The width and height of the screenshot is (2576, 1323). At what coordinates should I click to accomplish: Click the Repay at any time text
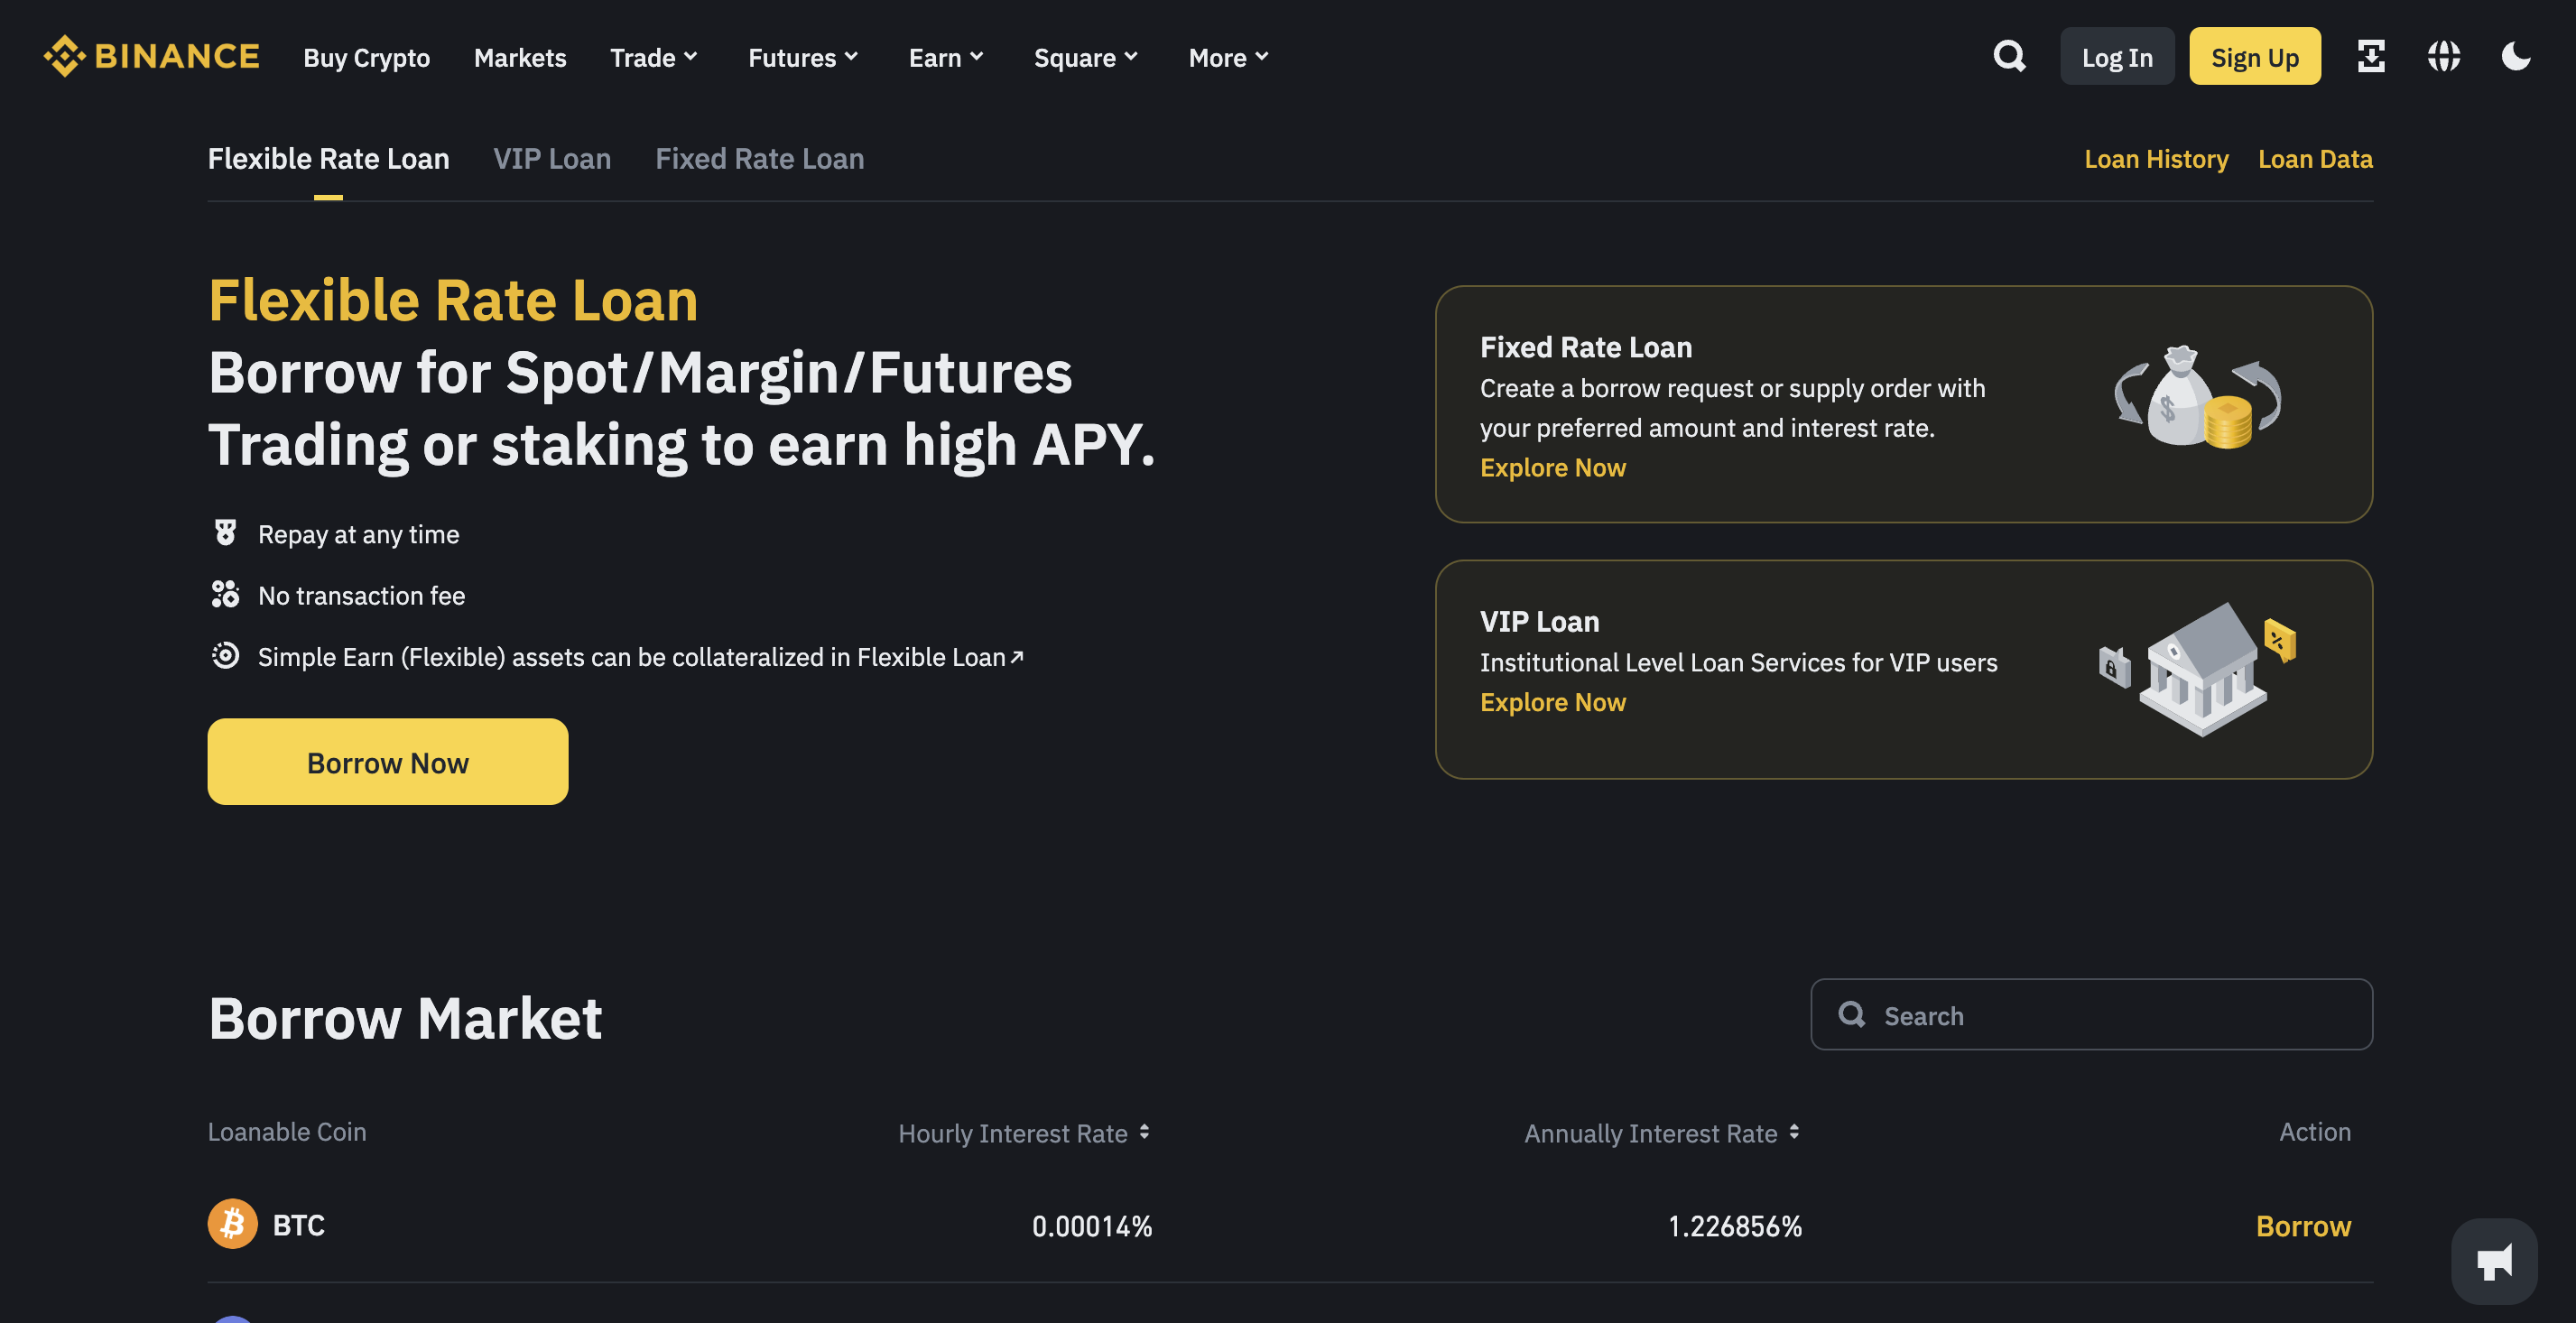click(358, 534)
